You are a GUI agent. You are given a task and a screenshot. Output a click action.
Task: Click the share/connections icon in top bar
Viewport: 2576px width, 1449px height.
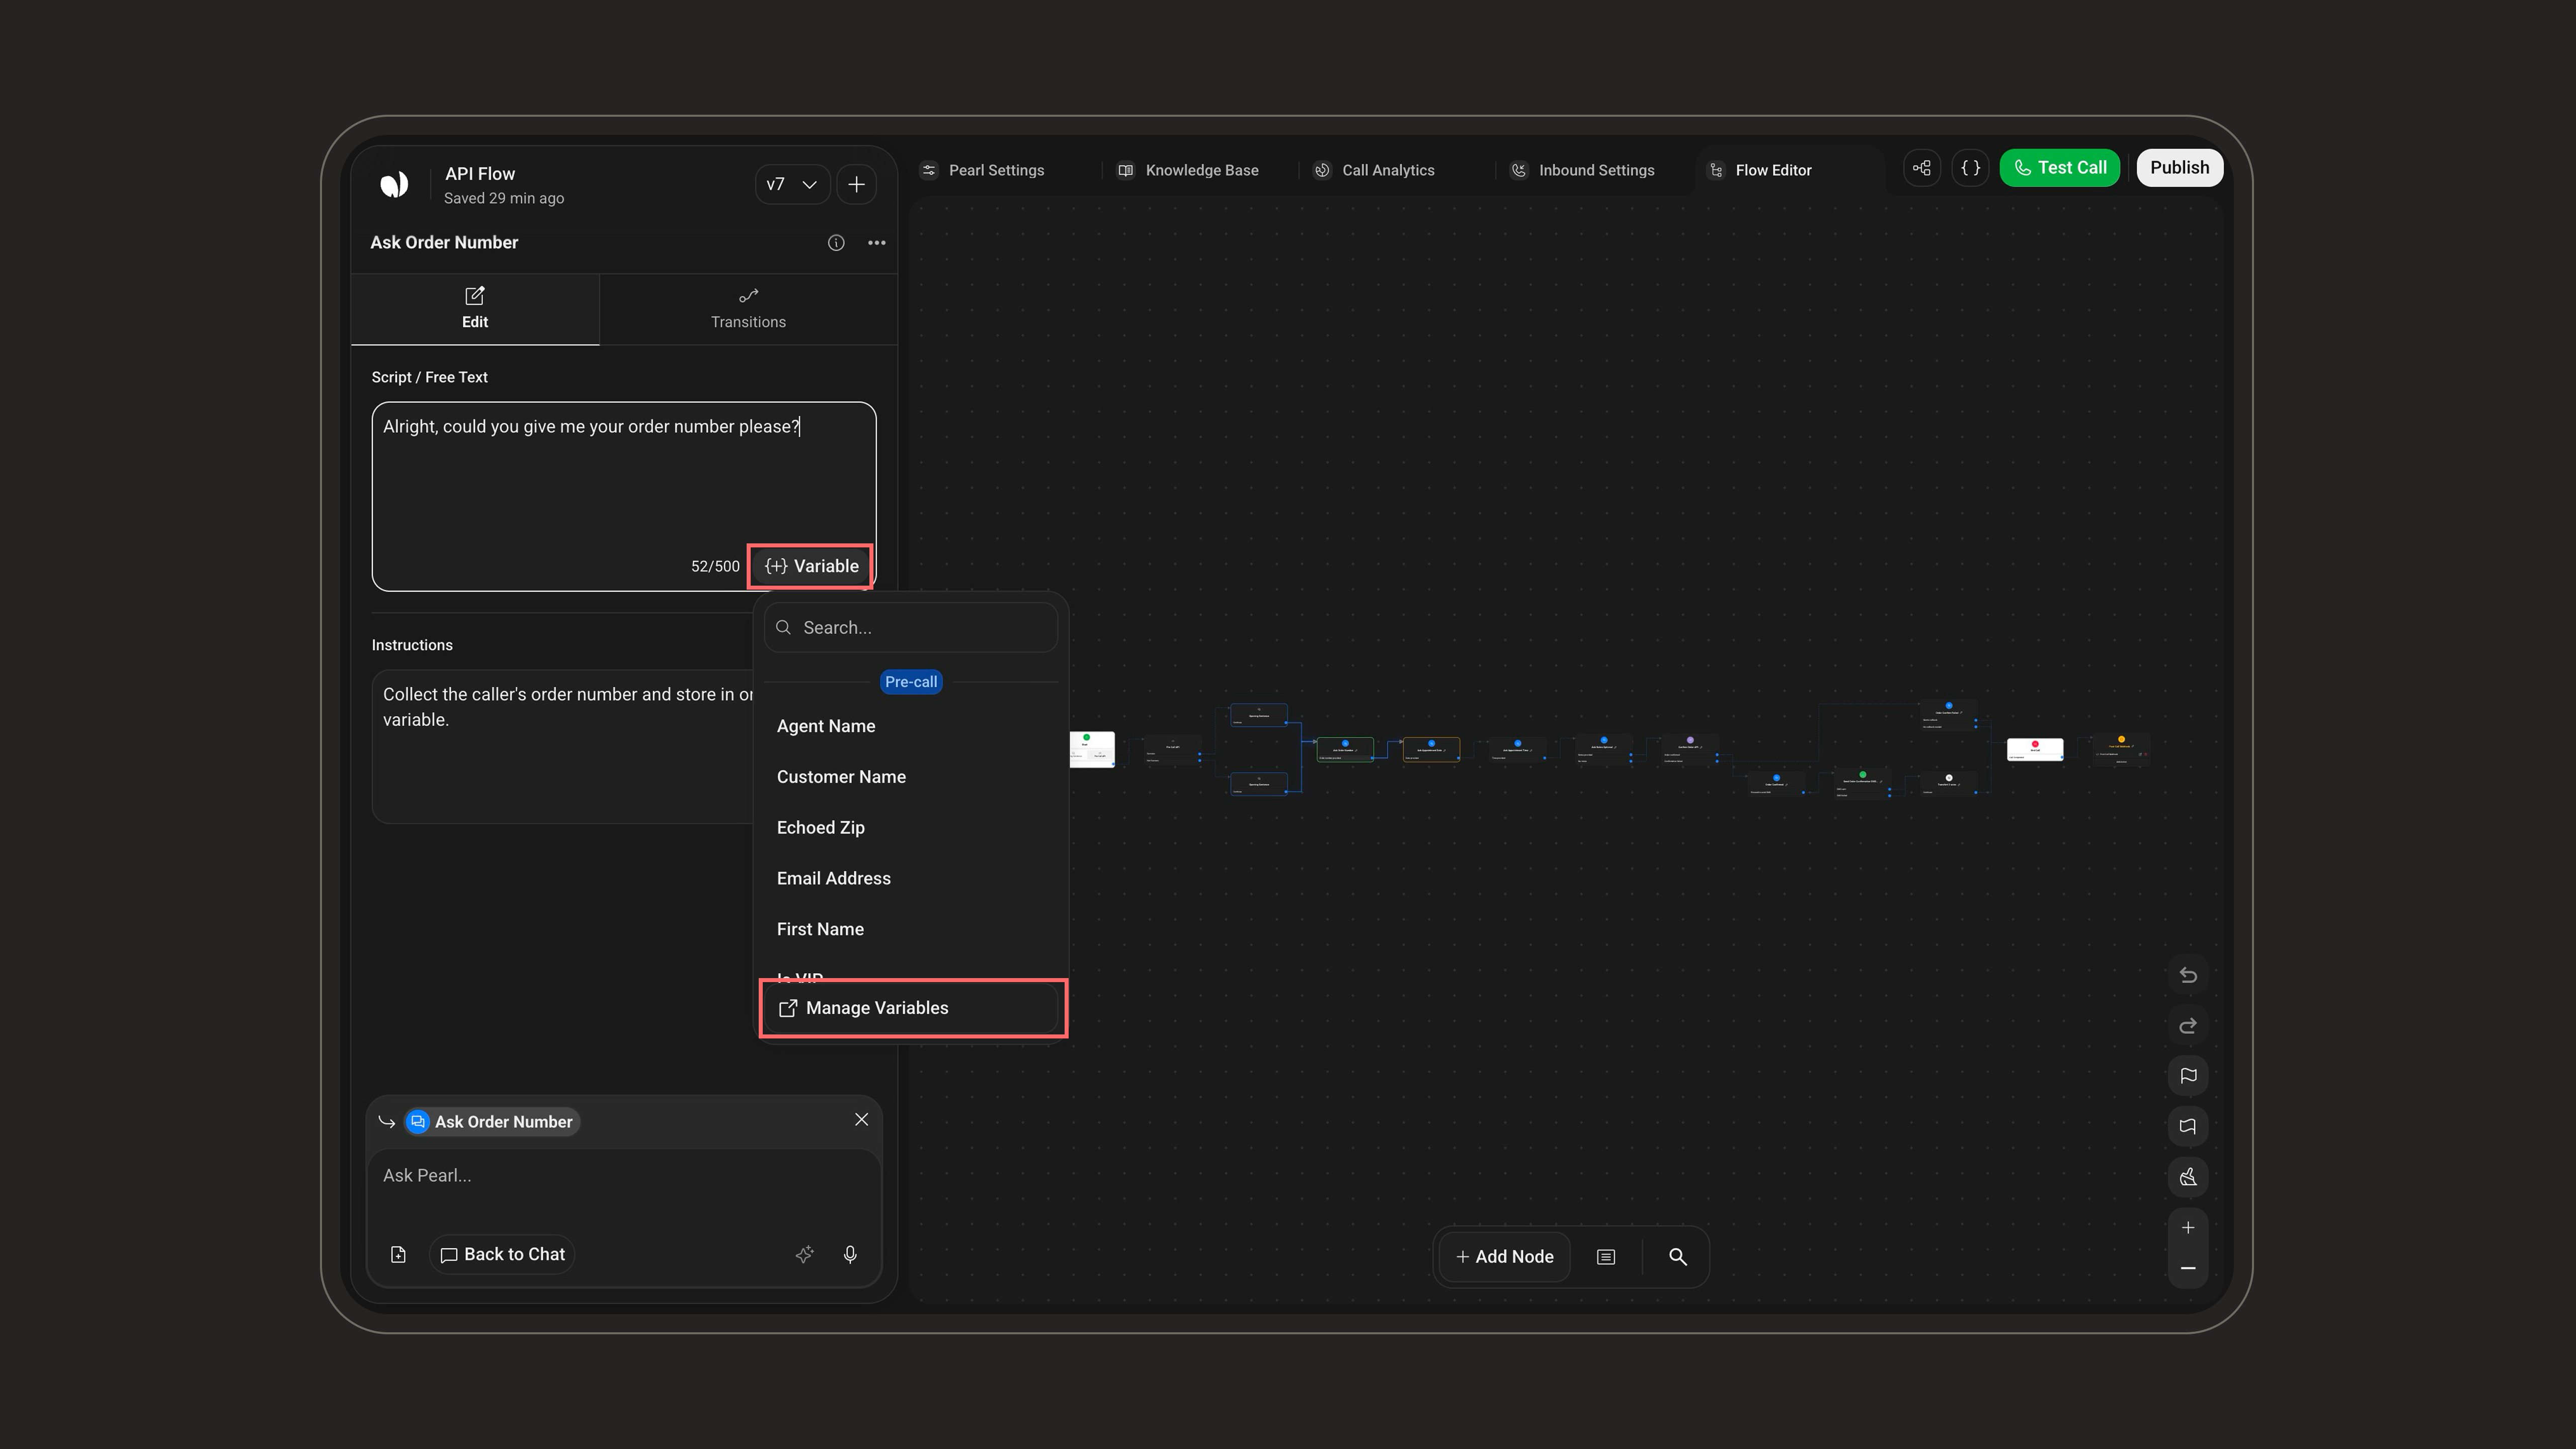(1922, 168)
